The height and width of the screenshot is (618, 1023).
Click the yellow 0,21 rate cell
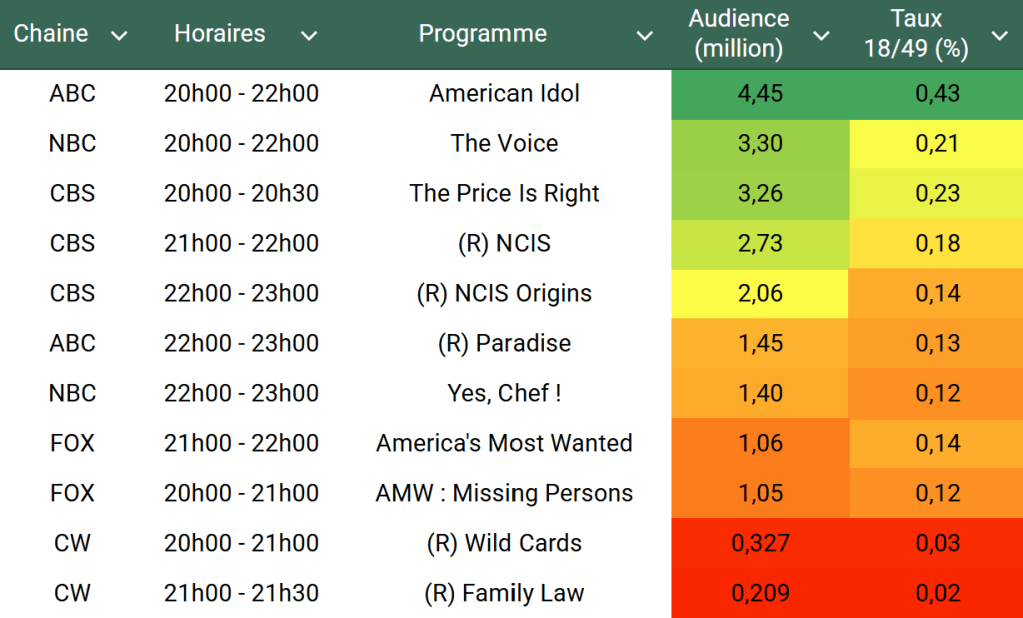[x=937, y=144]
